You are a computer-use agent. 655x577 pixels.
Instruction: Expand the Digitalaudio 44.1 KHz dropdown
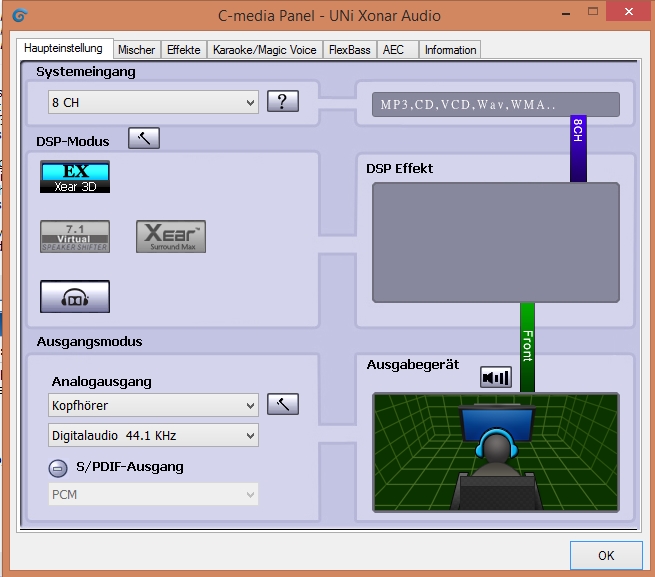[153, 435]
